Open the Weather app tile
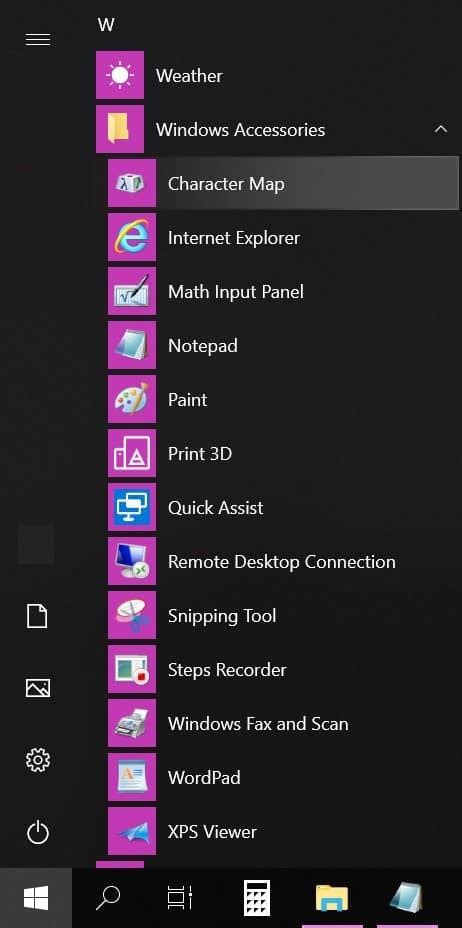462x928 pixels. tap(119, 75)
